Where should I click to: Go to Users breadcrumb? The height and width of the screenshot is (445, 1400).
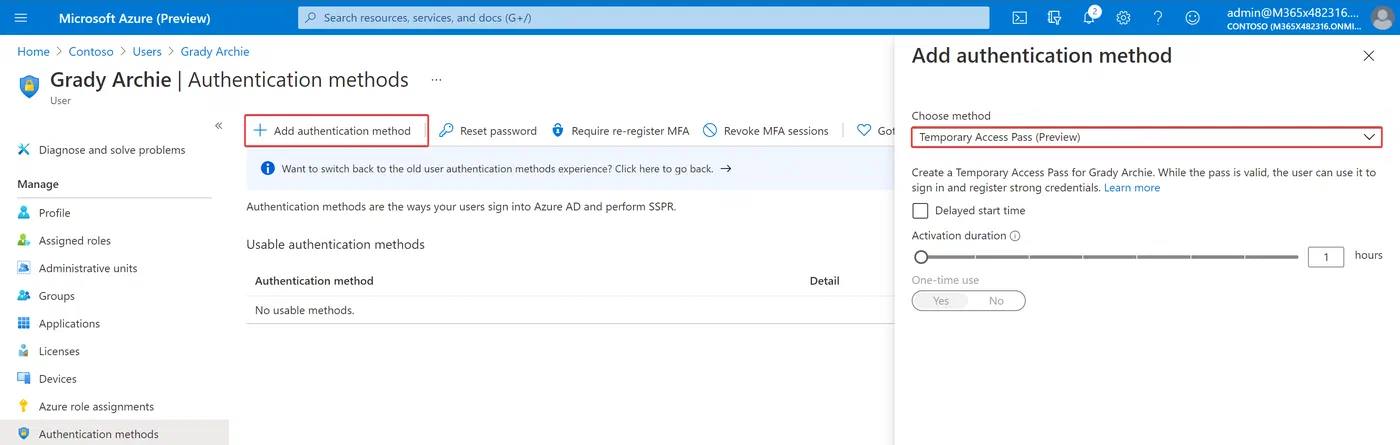pyautogui.click(x=147, y=51)
